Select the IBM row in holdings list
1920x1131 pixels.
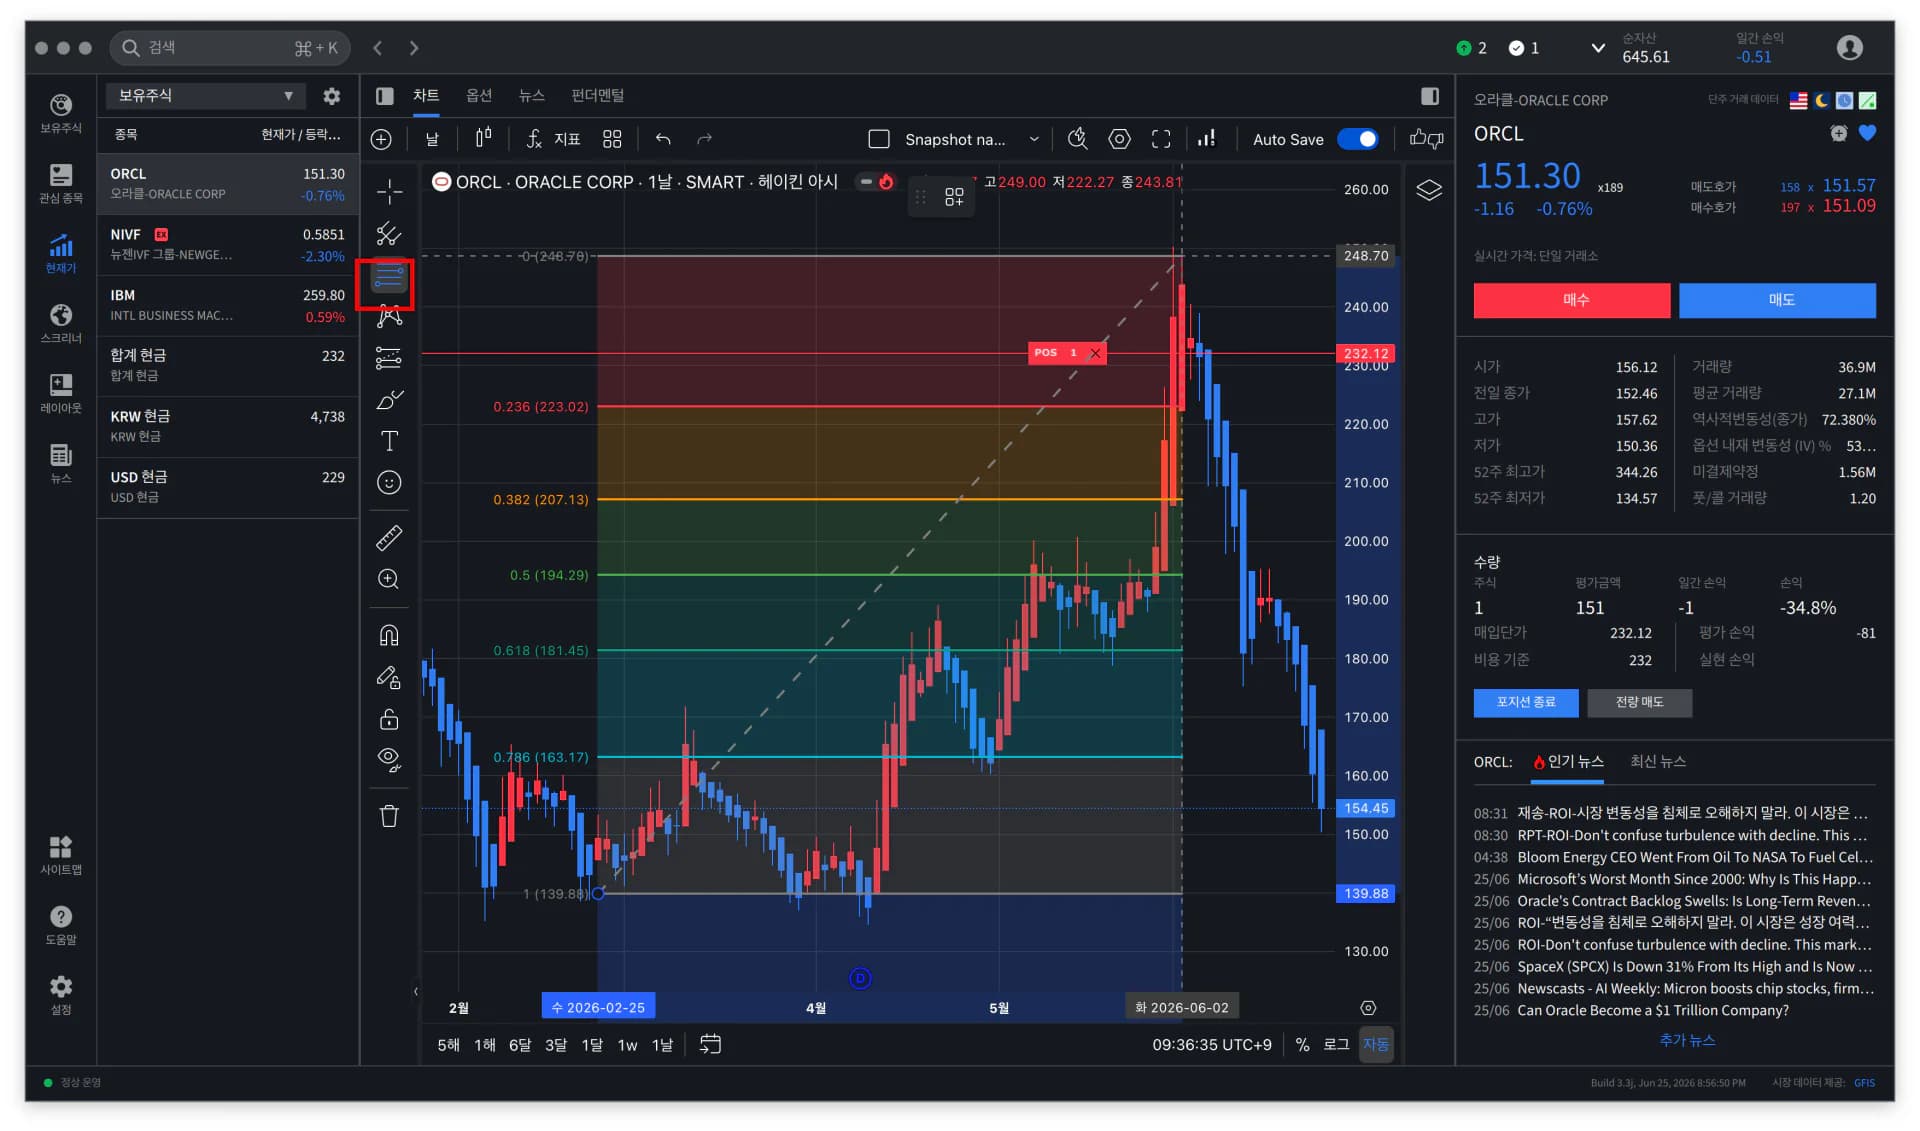228,306
